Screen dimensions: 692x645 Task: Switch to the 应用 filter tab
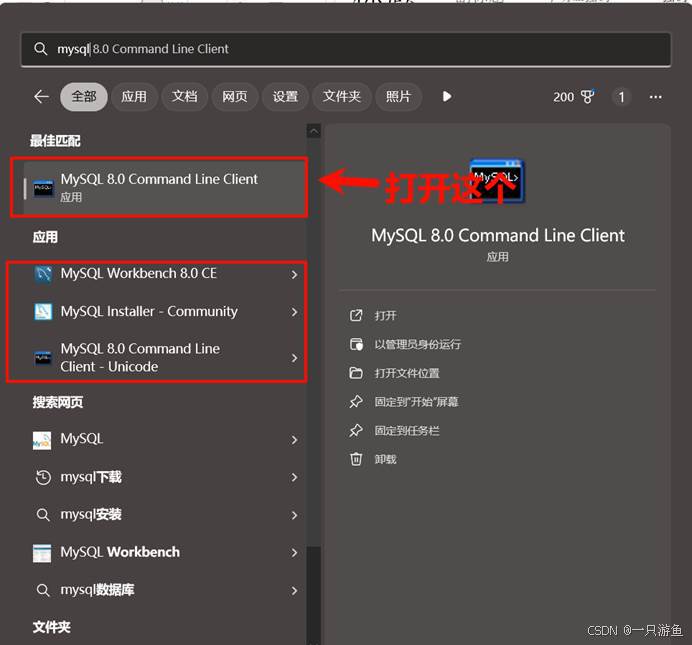(x=134, y=97)
